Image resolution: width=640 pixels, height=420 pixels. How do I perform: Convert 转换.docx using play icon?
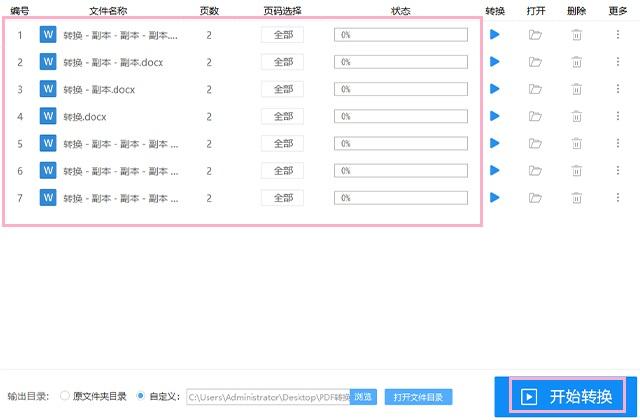tap(494, 116)
